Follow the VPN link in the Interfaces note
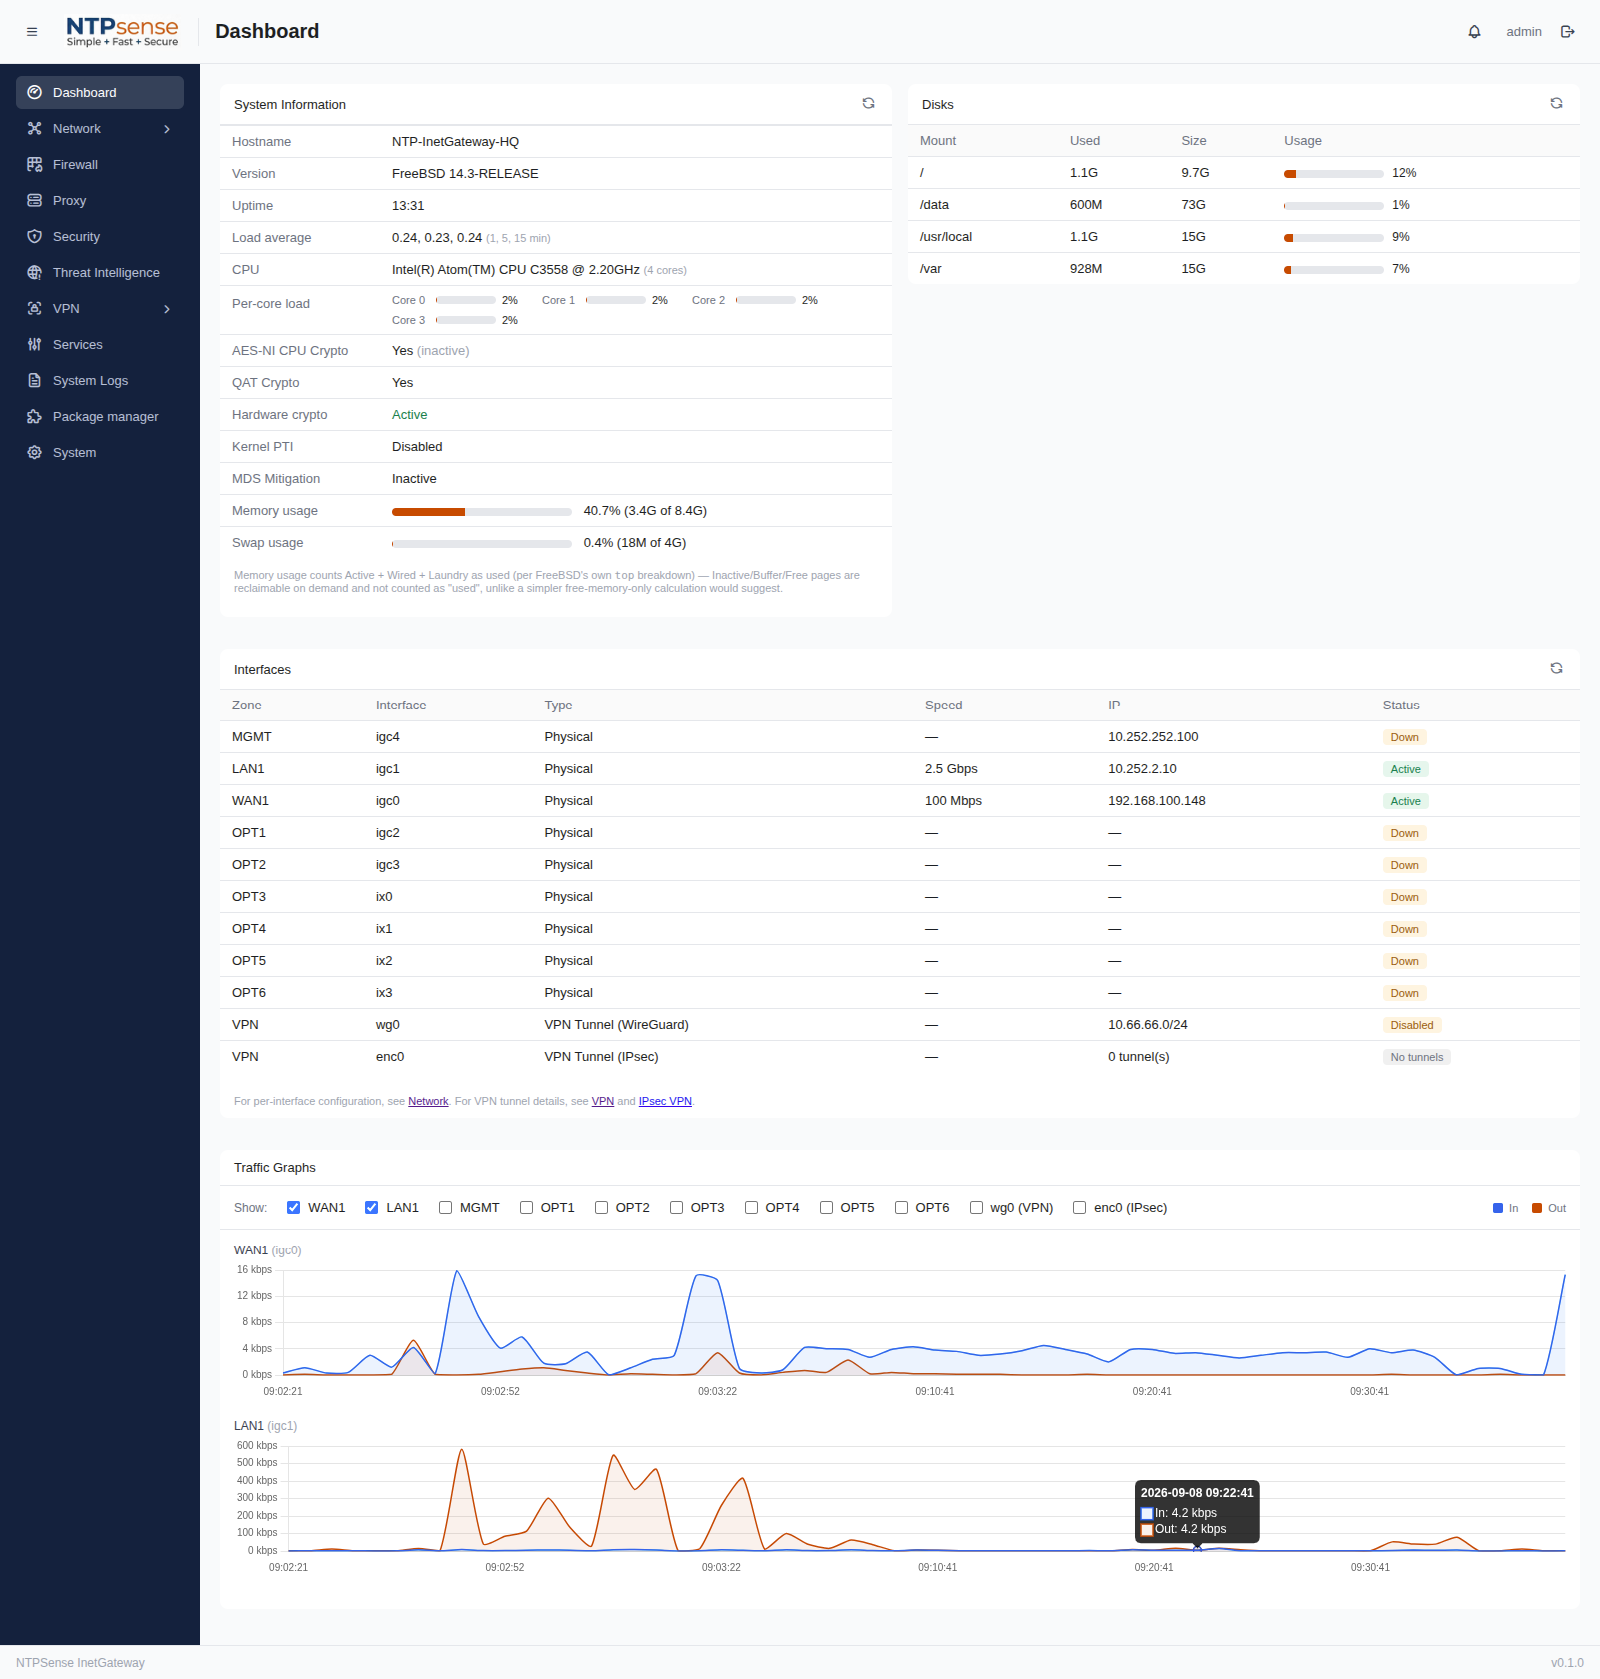This screenshot has width=1600, height=1679. tap(603, 1101)
